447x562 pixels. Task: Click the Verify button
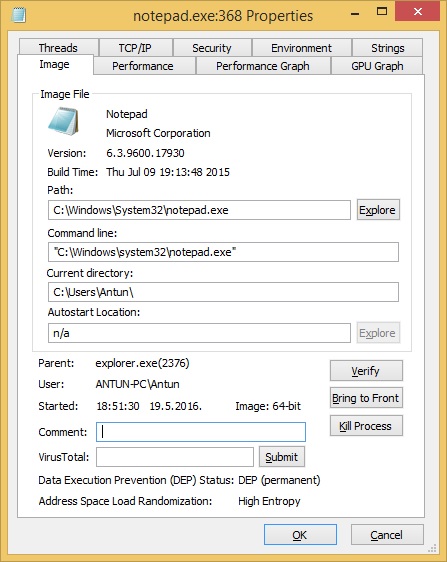tap(366, 371)
